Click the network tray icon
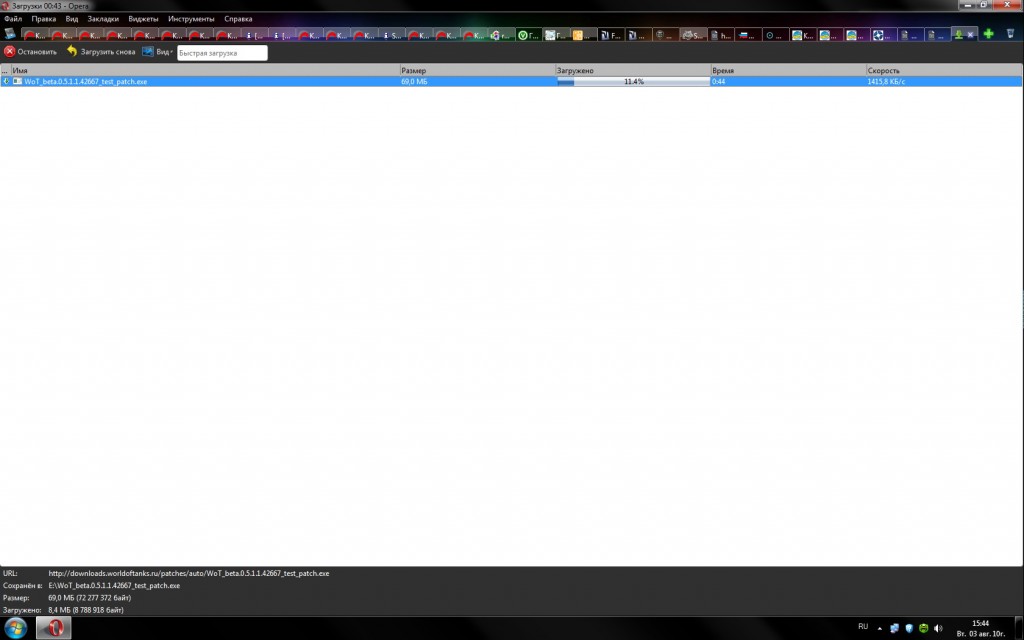 [x=894, y=627]
